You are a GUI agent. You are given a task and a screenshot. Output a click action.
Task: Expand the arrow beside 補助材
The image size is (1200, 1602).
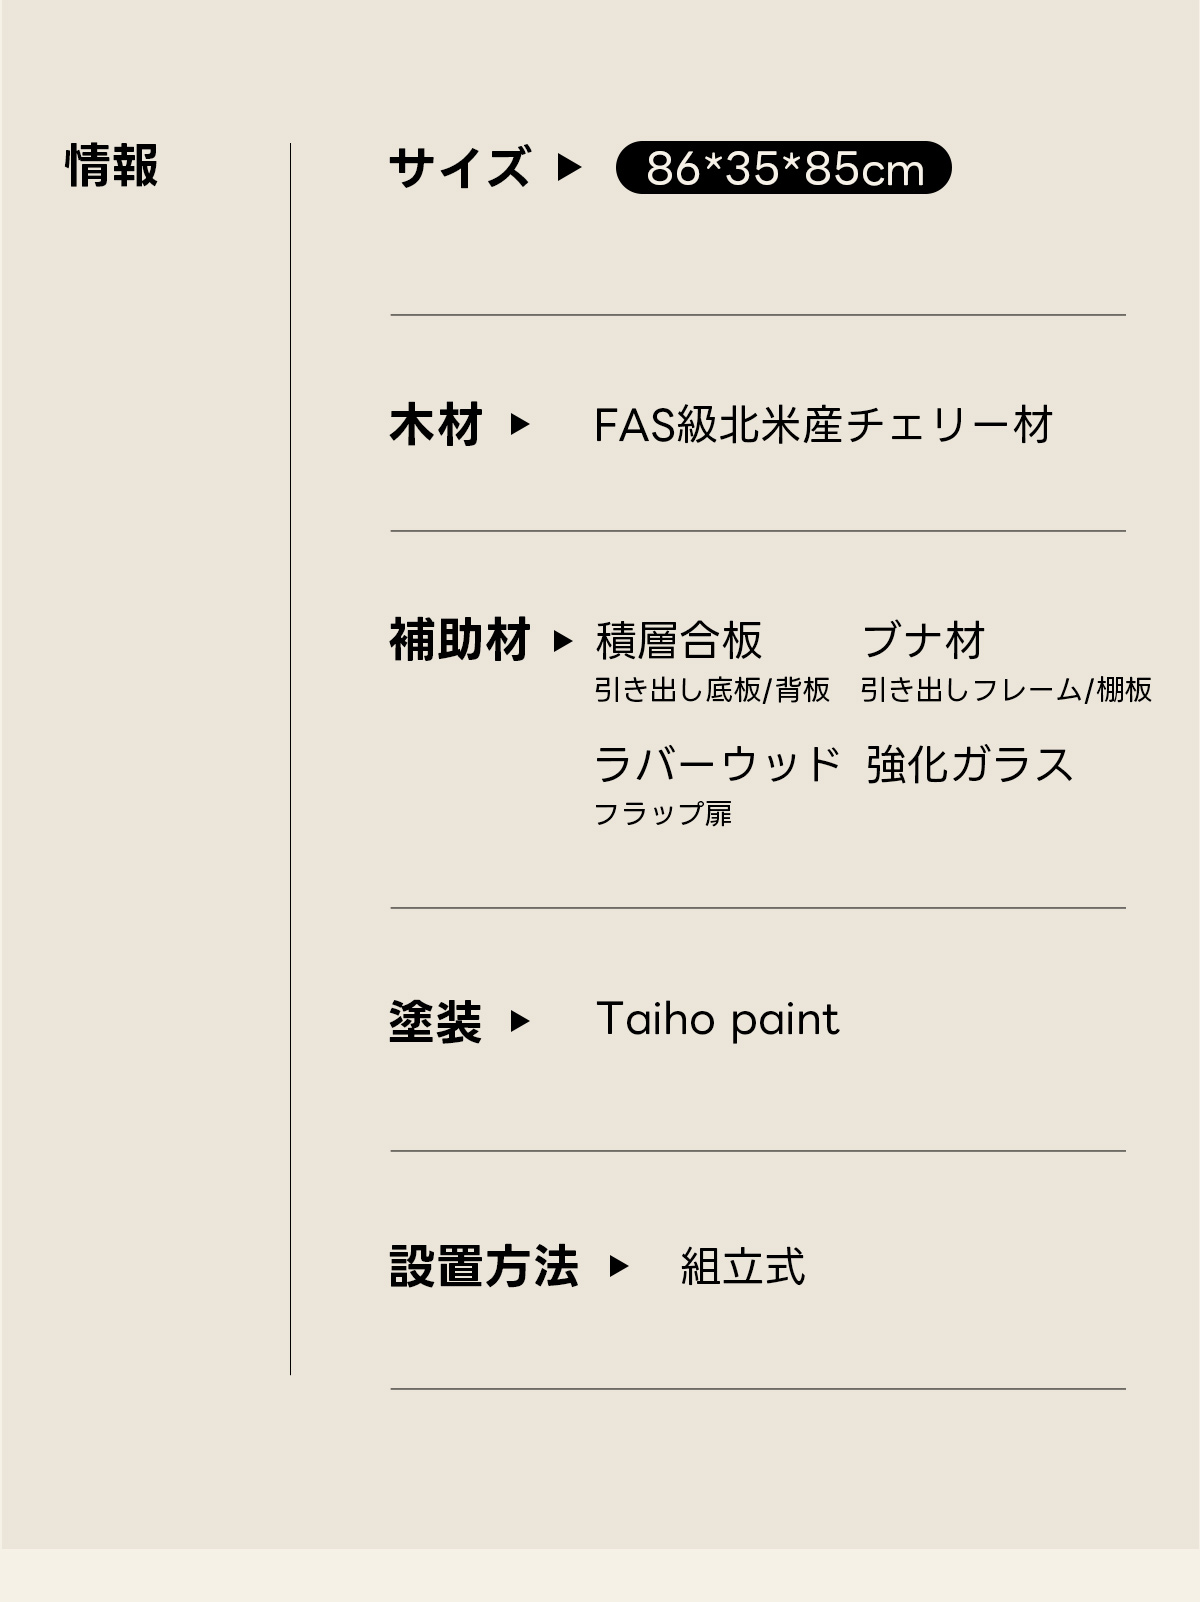pyautogui.click(x=563, y=640)
